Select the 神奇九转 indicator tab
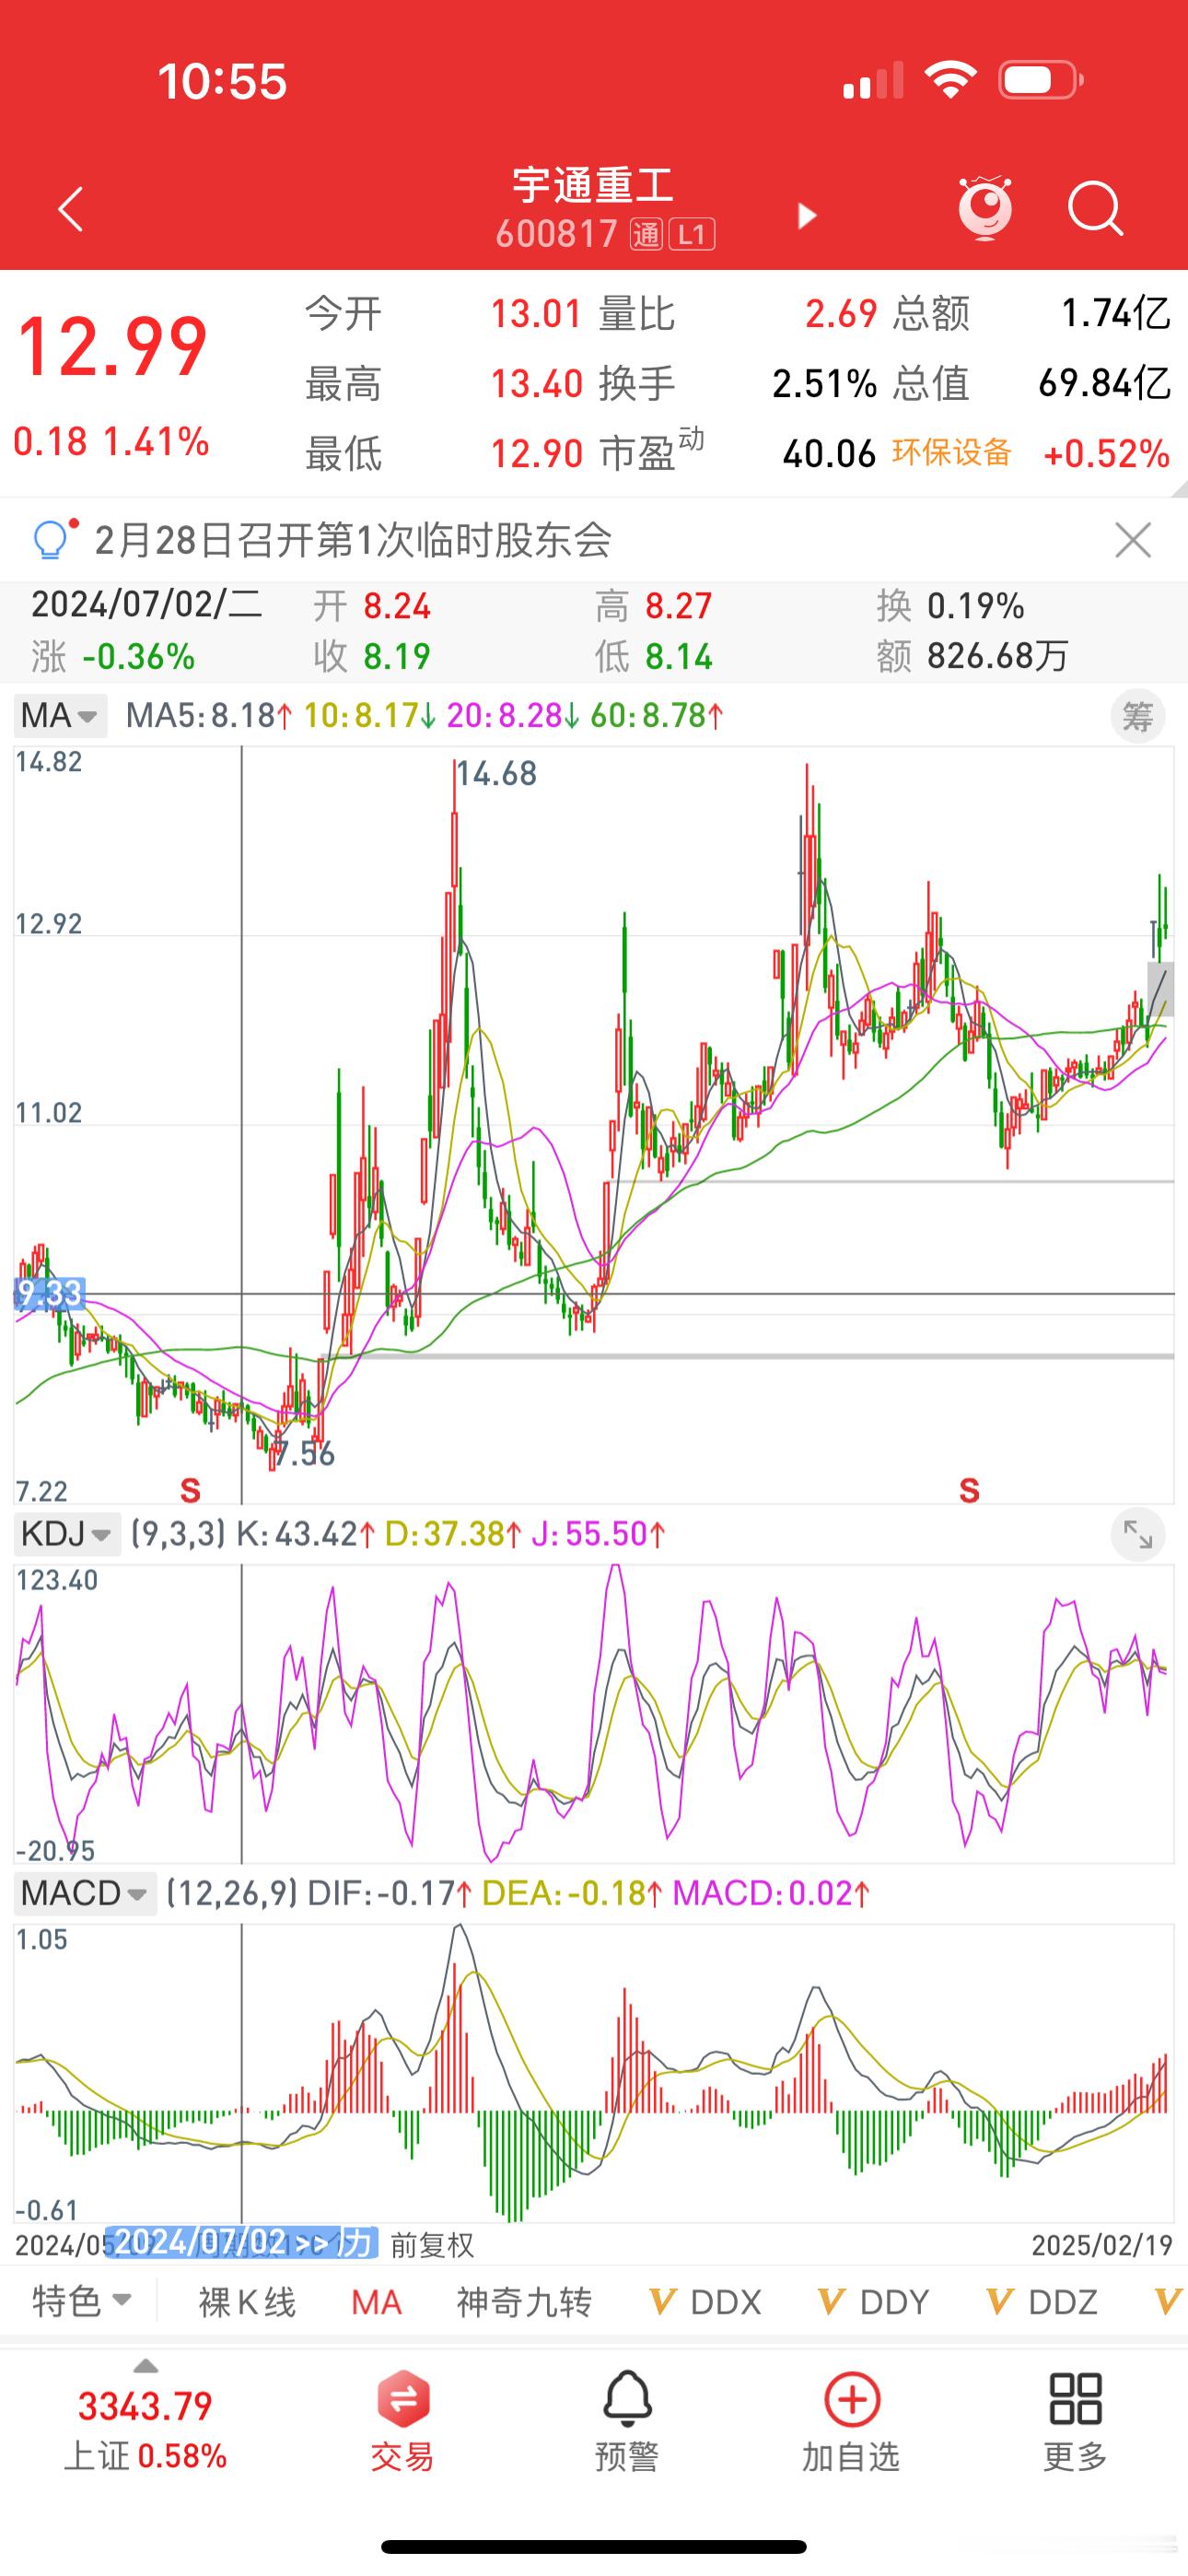Viewport: 1188px width, 2576px height. (524, 2302)
